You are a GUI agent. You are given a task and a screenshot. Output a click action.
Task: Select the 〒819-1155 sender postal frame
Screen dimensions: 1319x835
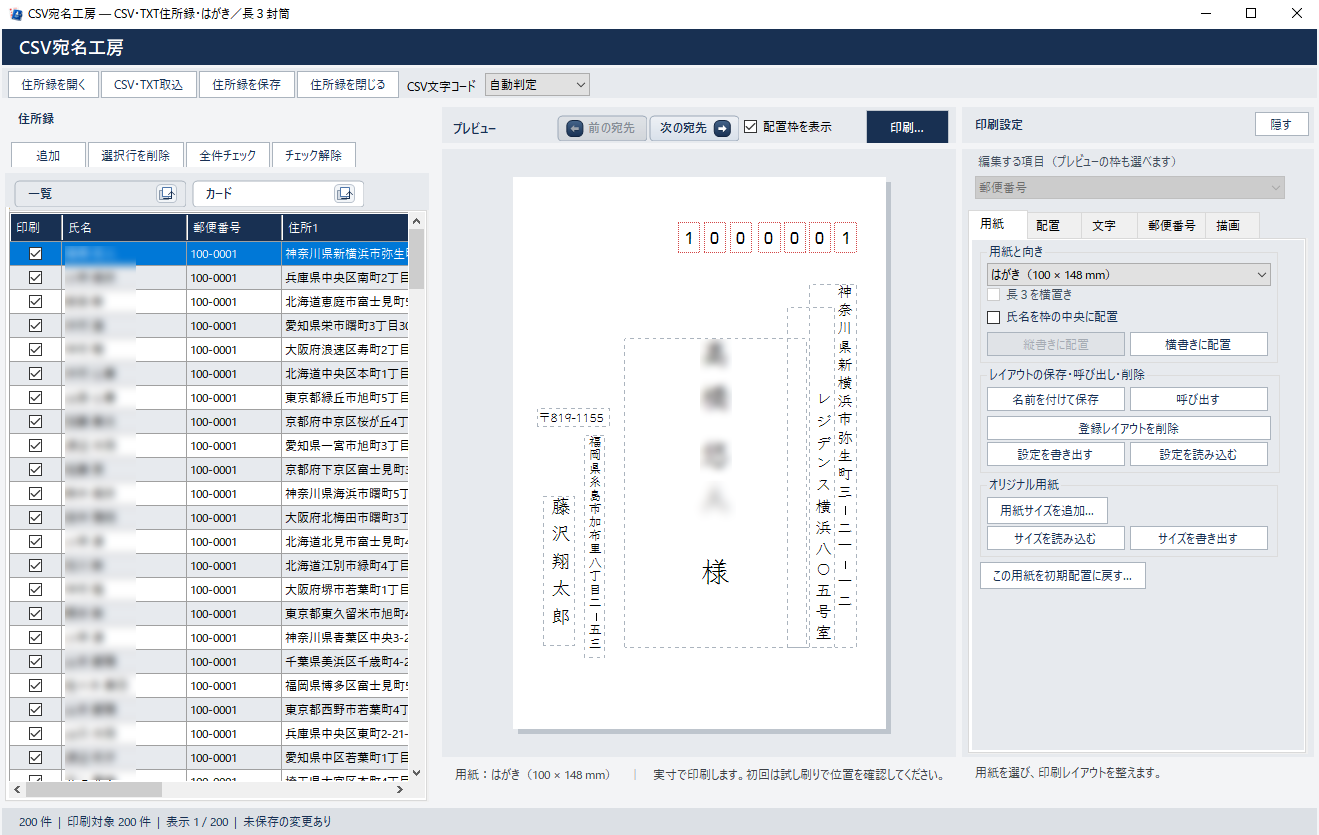tap(573, 418)
